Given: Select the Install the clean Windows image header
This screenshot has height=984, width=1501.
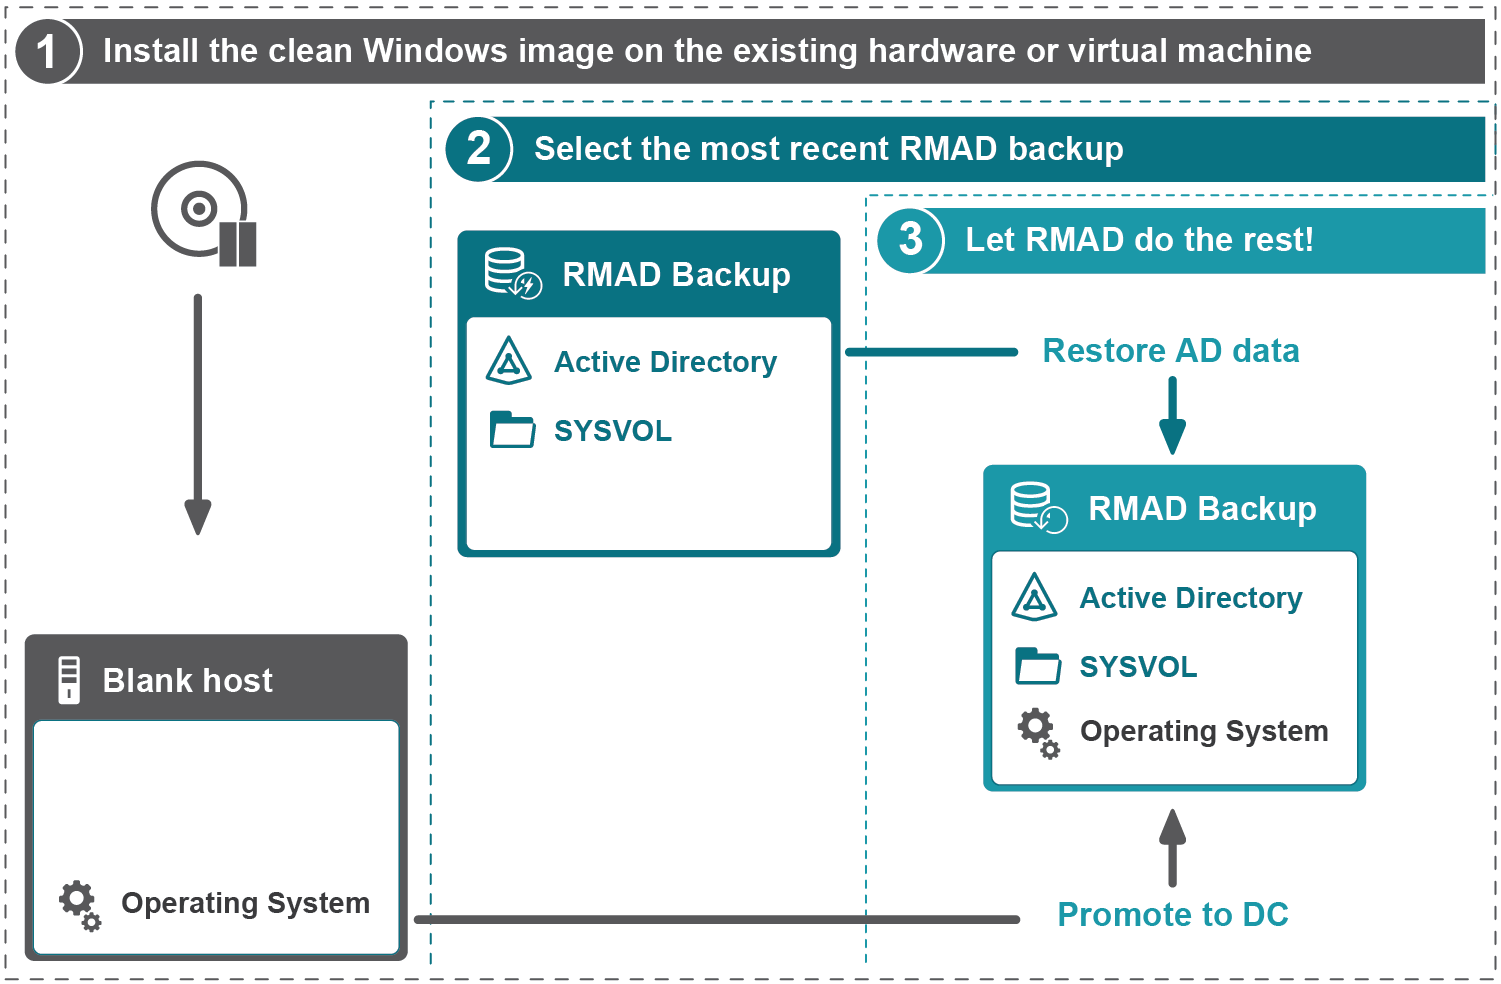Looking at the screenshot, I should [x=710, y=51].
